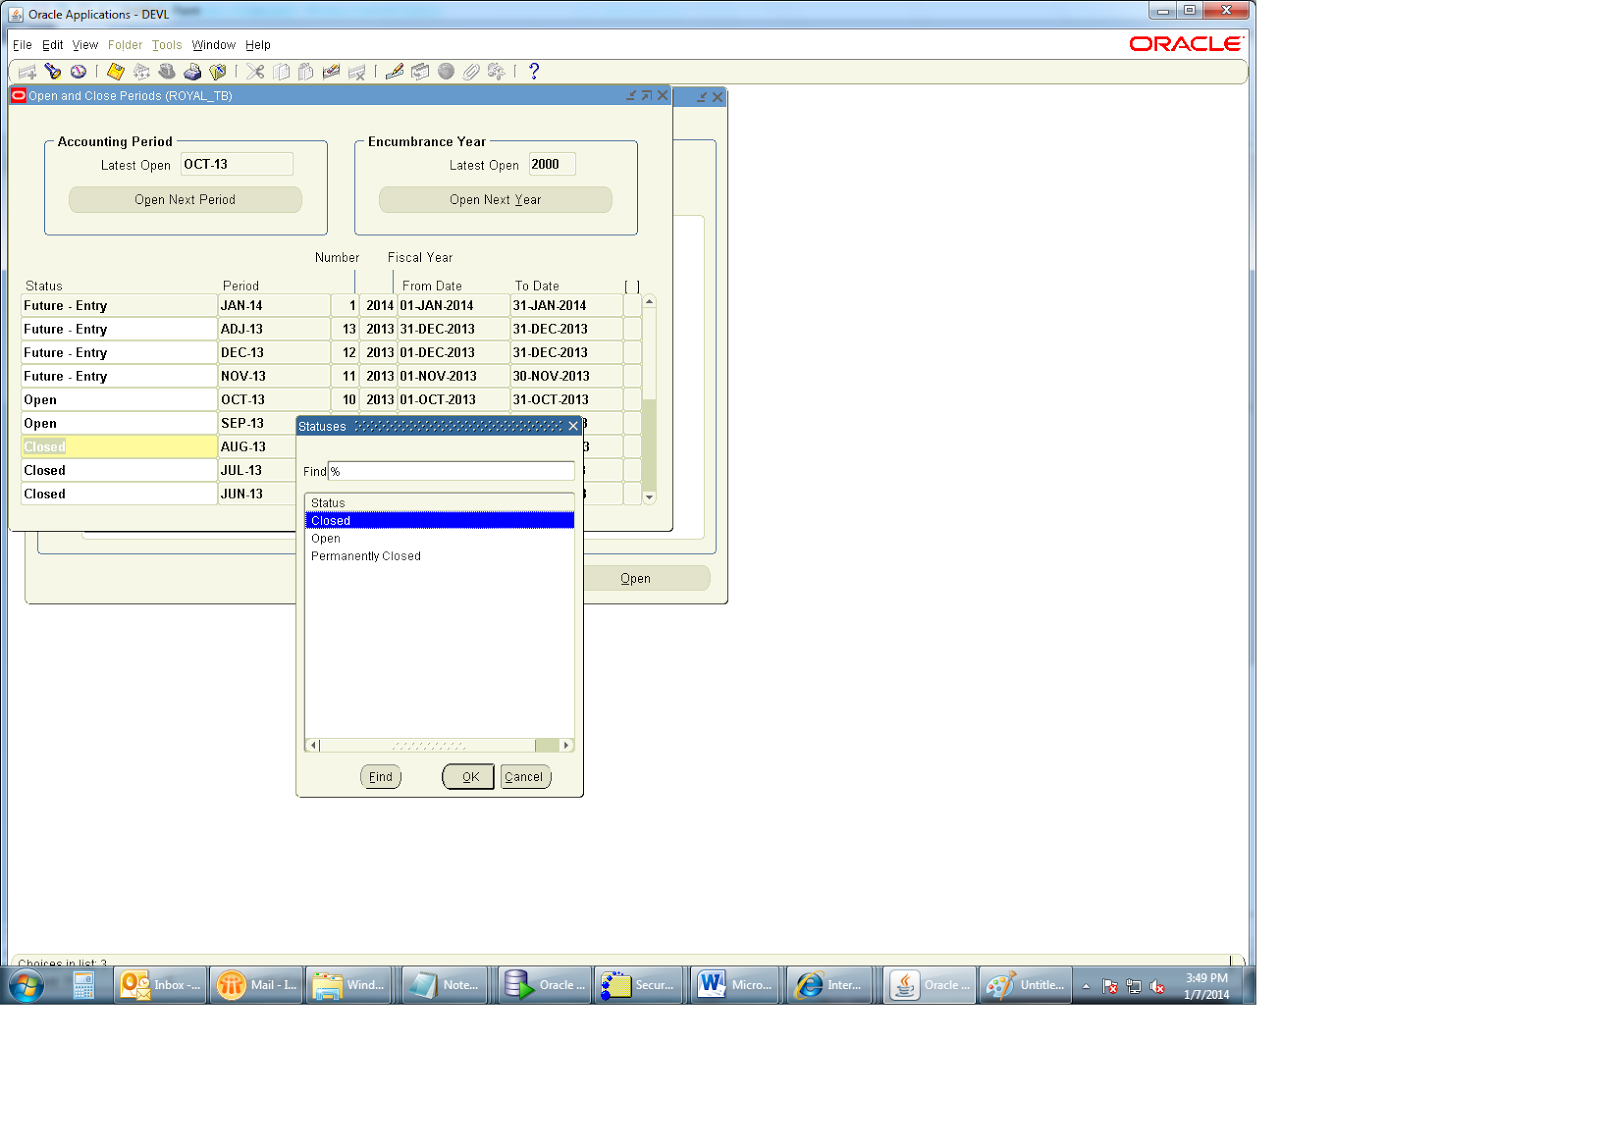Click the Clear Record eraser icon
1600x1148 pixels.
pos(331,72)
